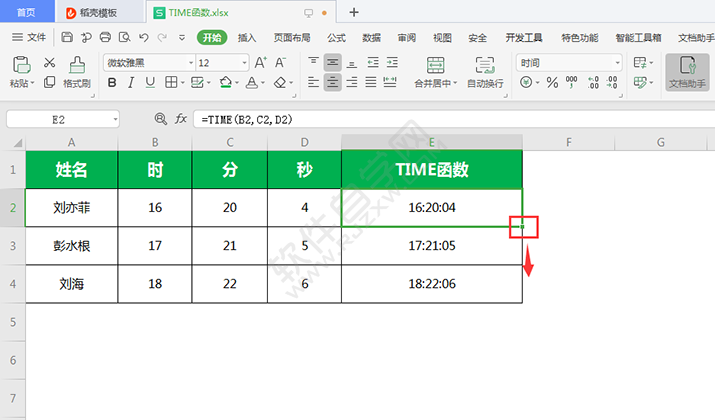Justify text in cell
The image size is (715, 420).
(x=371, y=83)
